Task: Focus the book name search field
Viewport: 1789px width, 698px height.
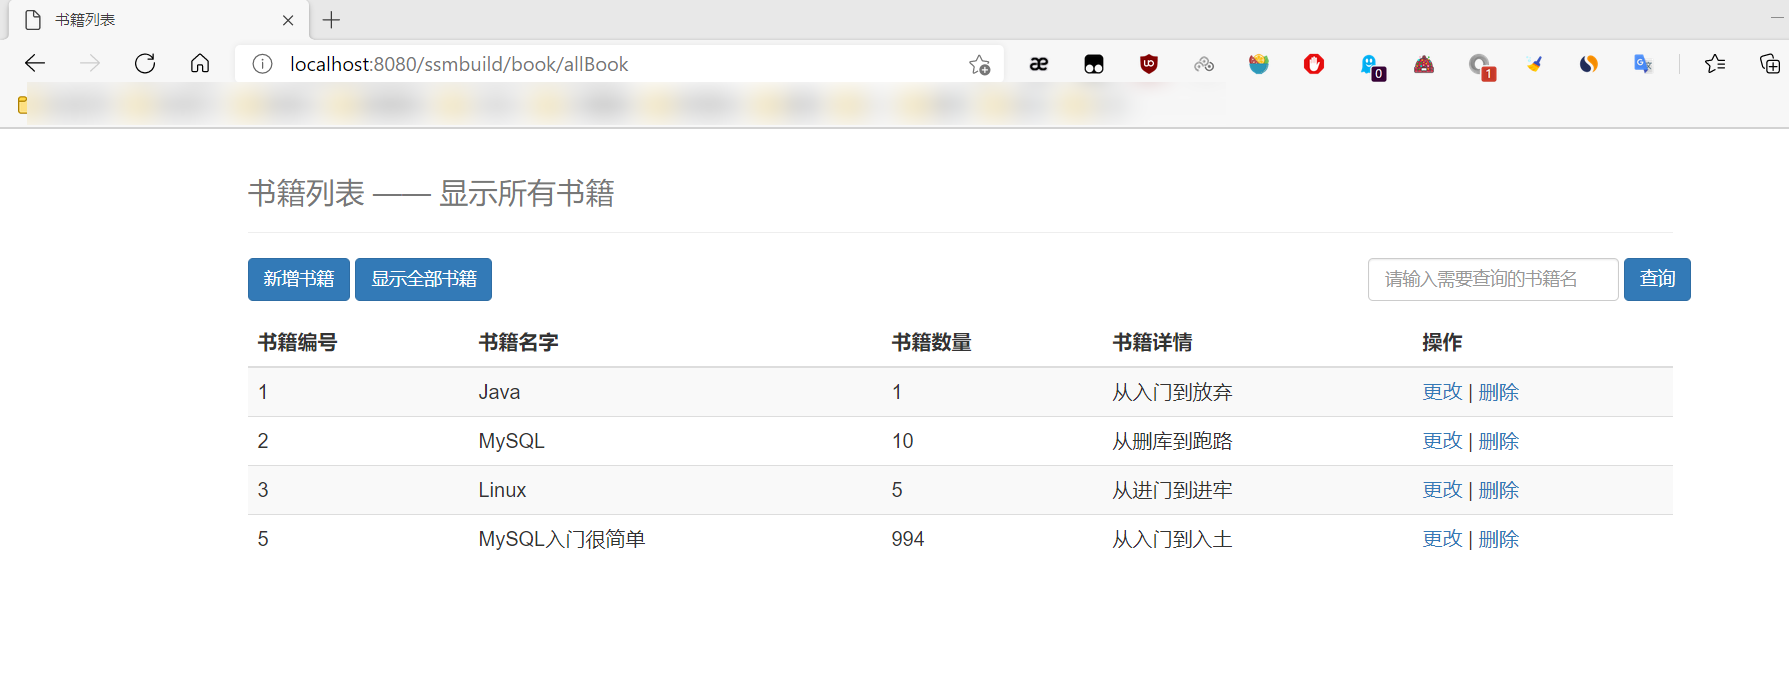Action: 1492,279
